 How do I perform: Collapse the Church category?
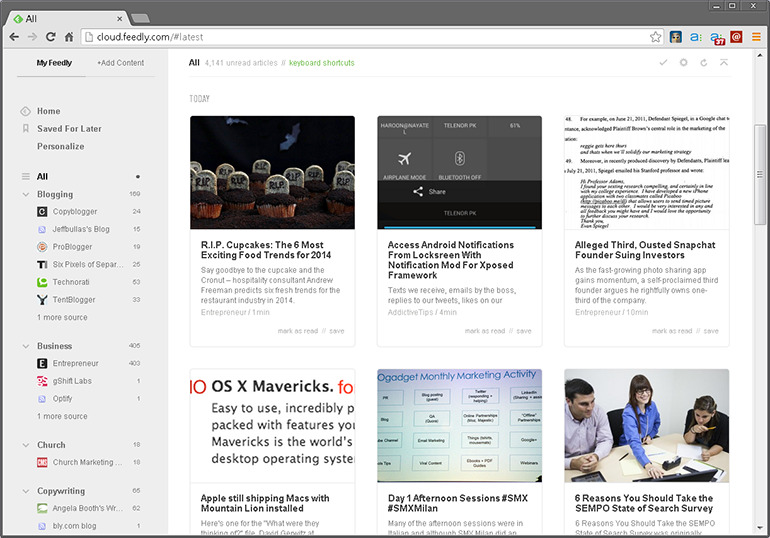coord(26,445)
